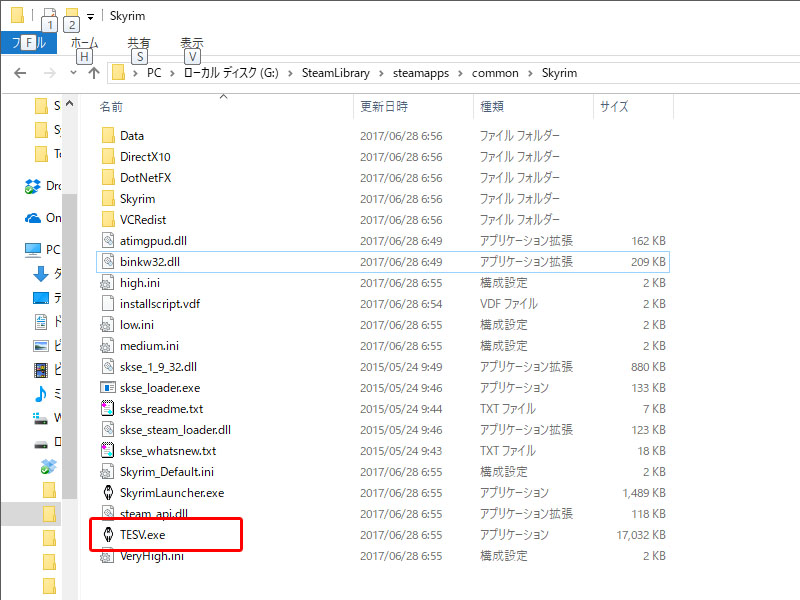Screen dimensions: 800x600
Task: Click the navigation pane scrollbar thumb
Action: pos(70,346)
